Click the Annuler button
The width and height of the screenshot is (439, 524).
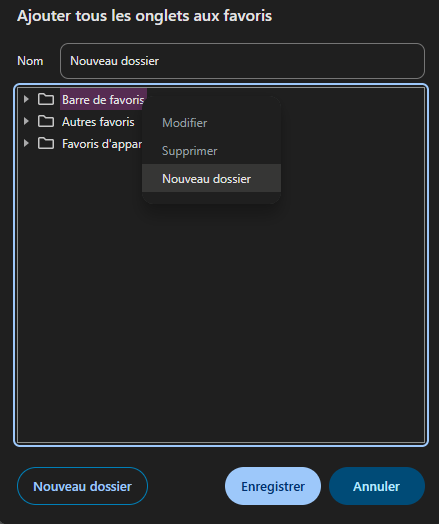(377, 486)
